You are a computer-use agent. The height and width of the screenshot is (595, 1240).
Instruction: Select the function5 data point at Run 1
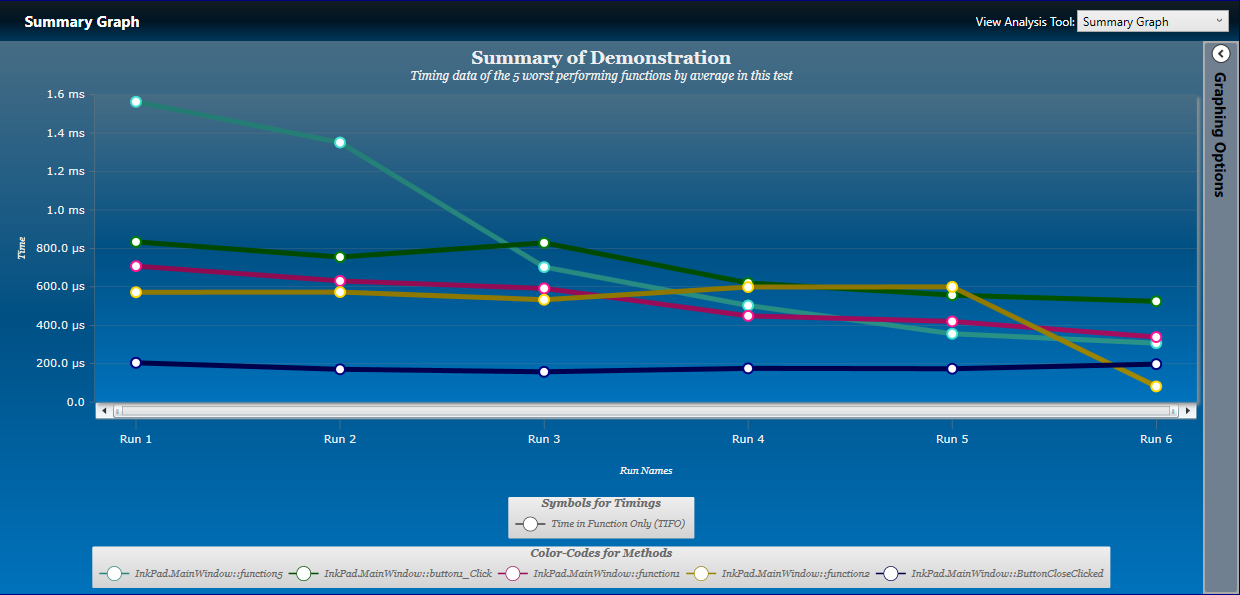click(136, 102)
